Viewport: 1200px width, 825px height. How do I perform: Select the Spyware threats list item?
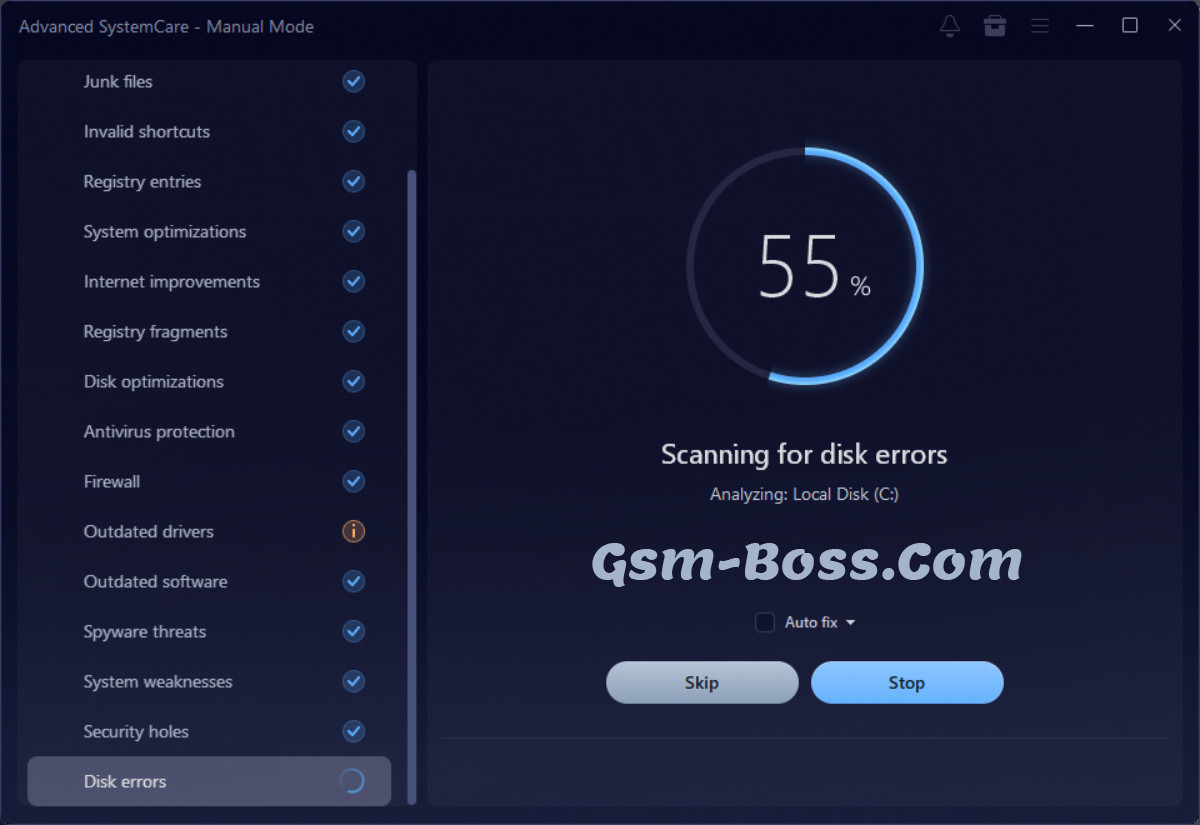(209, 631)
